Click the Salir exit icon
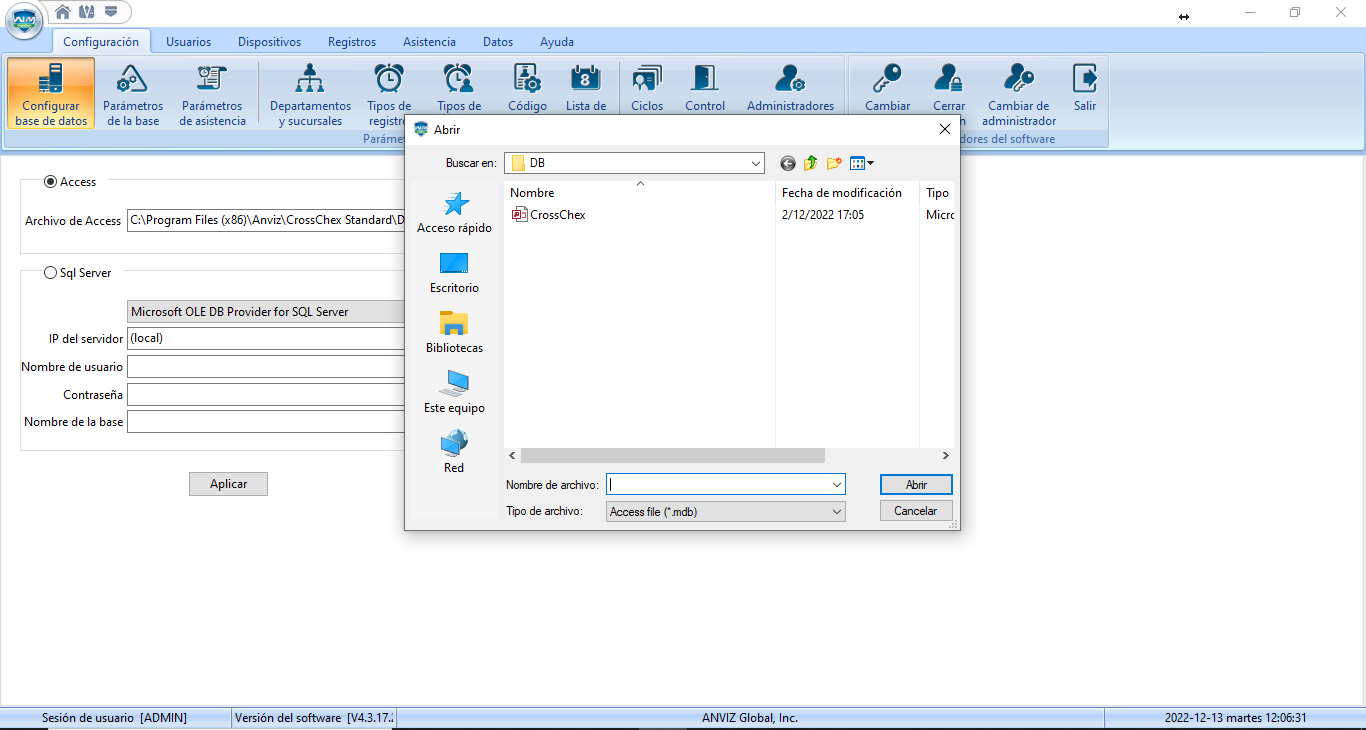1366x730 pixels. 1085,78
